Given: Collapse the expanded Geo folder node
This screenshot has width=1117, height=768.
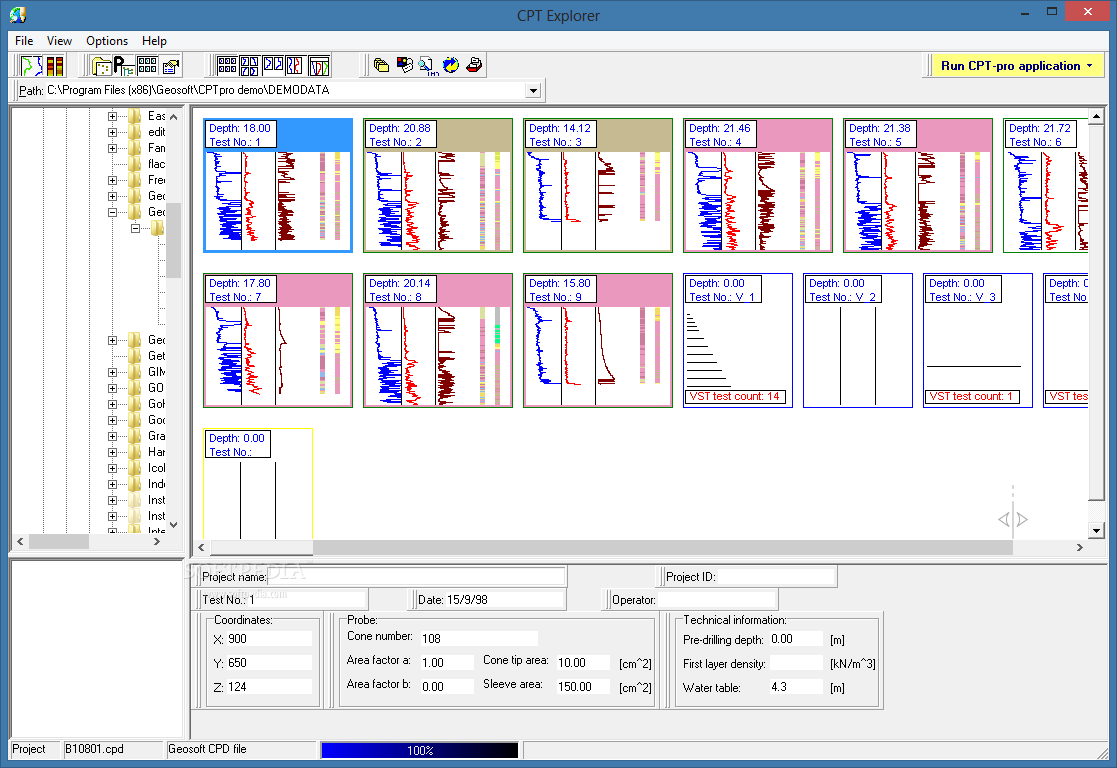Looking at the screenshot, I should [x=113, y=212].
